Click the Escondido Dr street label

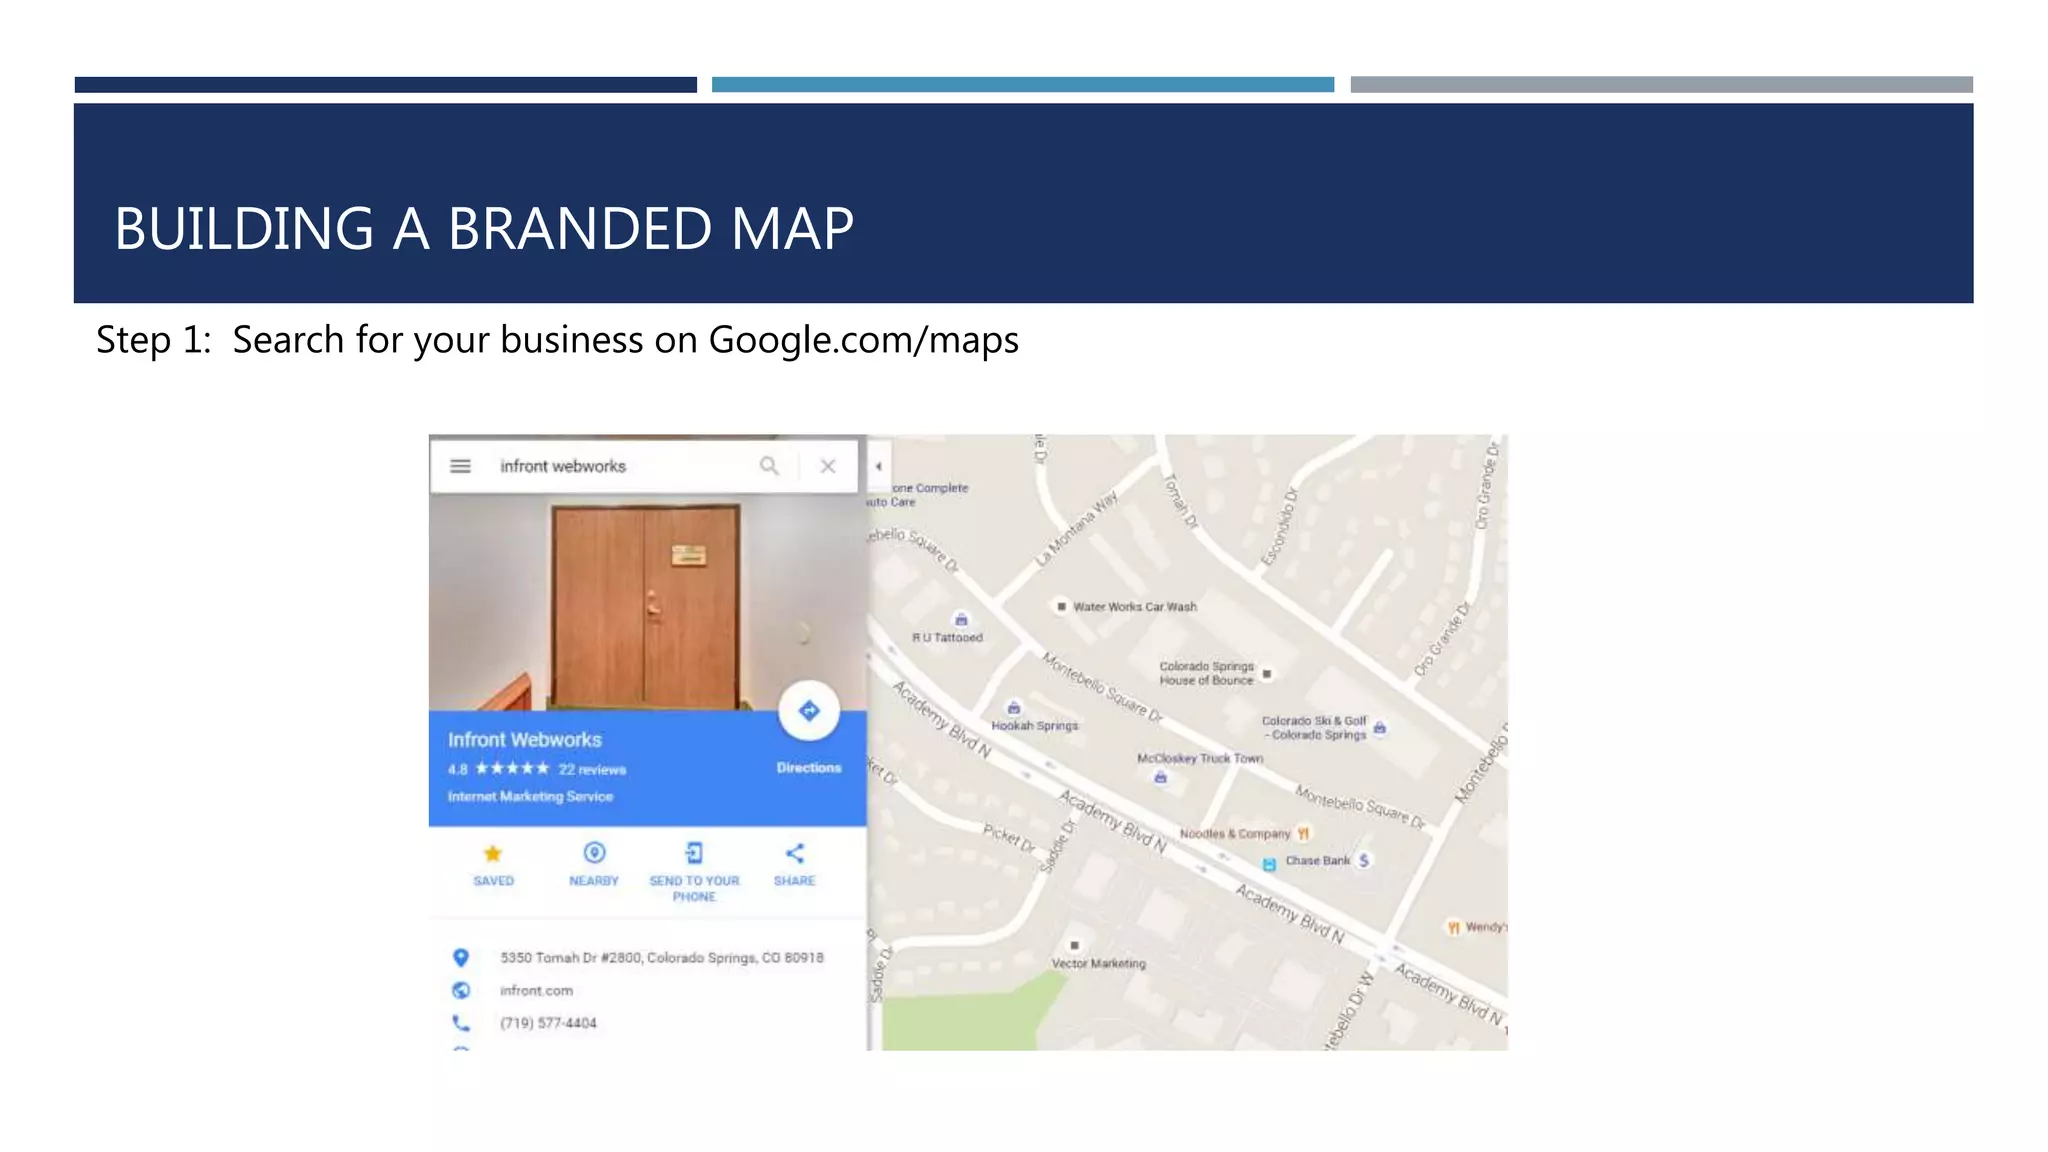pyautogui.click(x=1278, y=527)
